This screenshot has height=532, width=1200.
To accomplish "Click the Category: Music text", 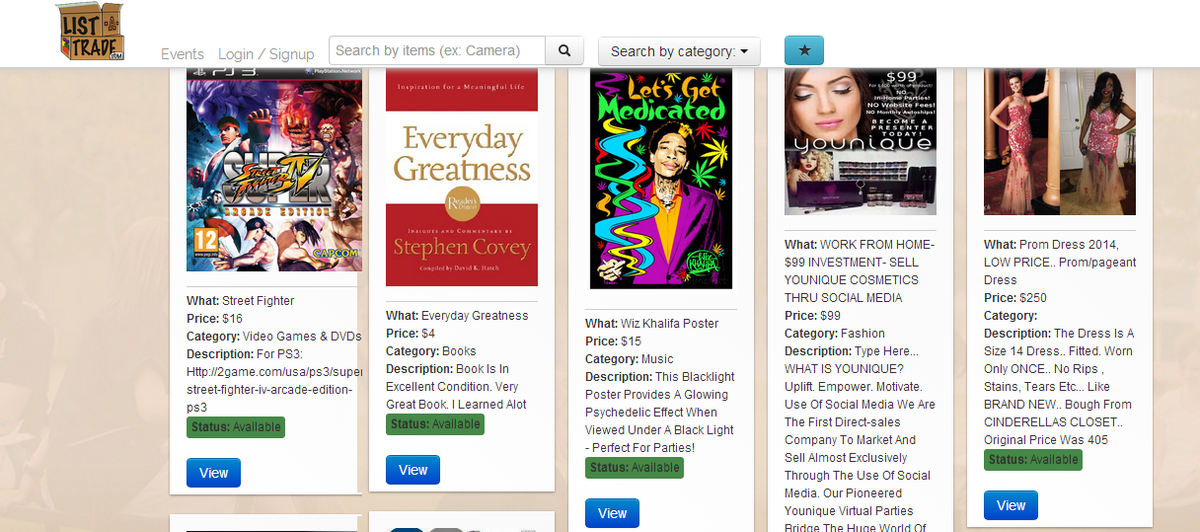I will tap(629, 360).
